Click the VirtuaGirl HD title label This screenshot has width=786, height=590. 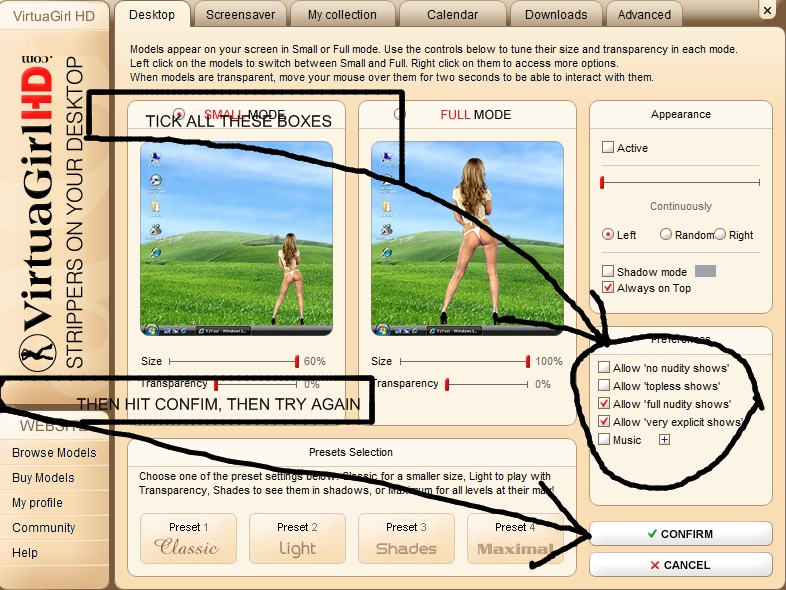coord(54,16)
